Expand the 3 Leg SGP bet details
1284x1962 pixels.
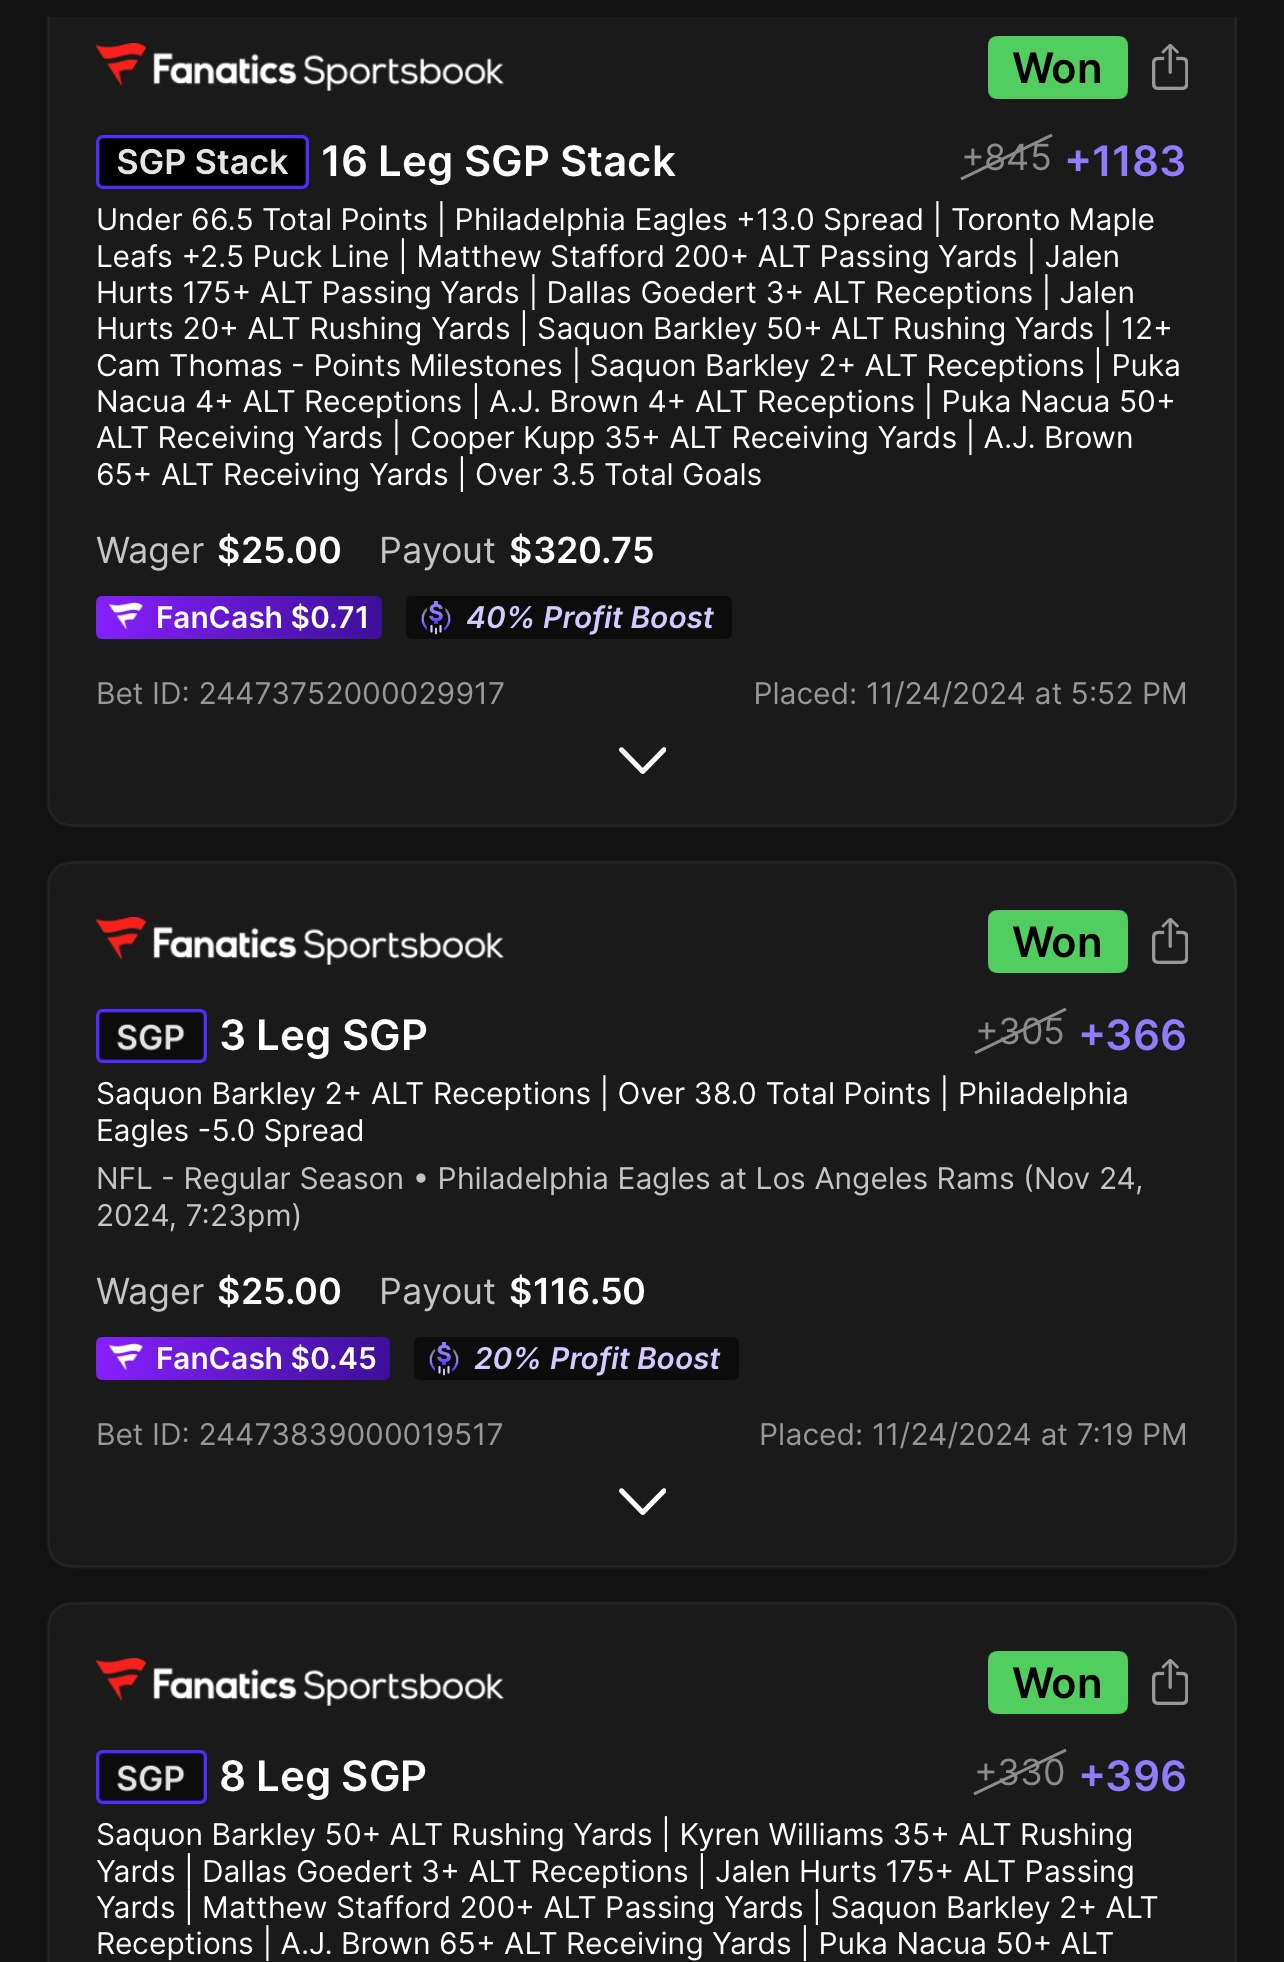(642, 1501)
